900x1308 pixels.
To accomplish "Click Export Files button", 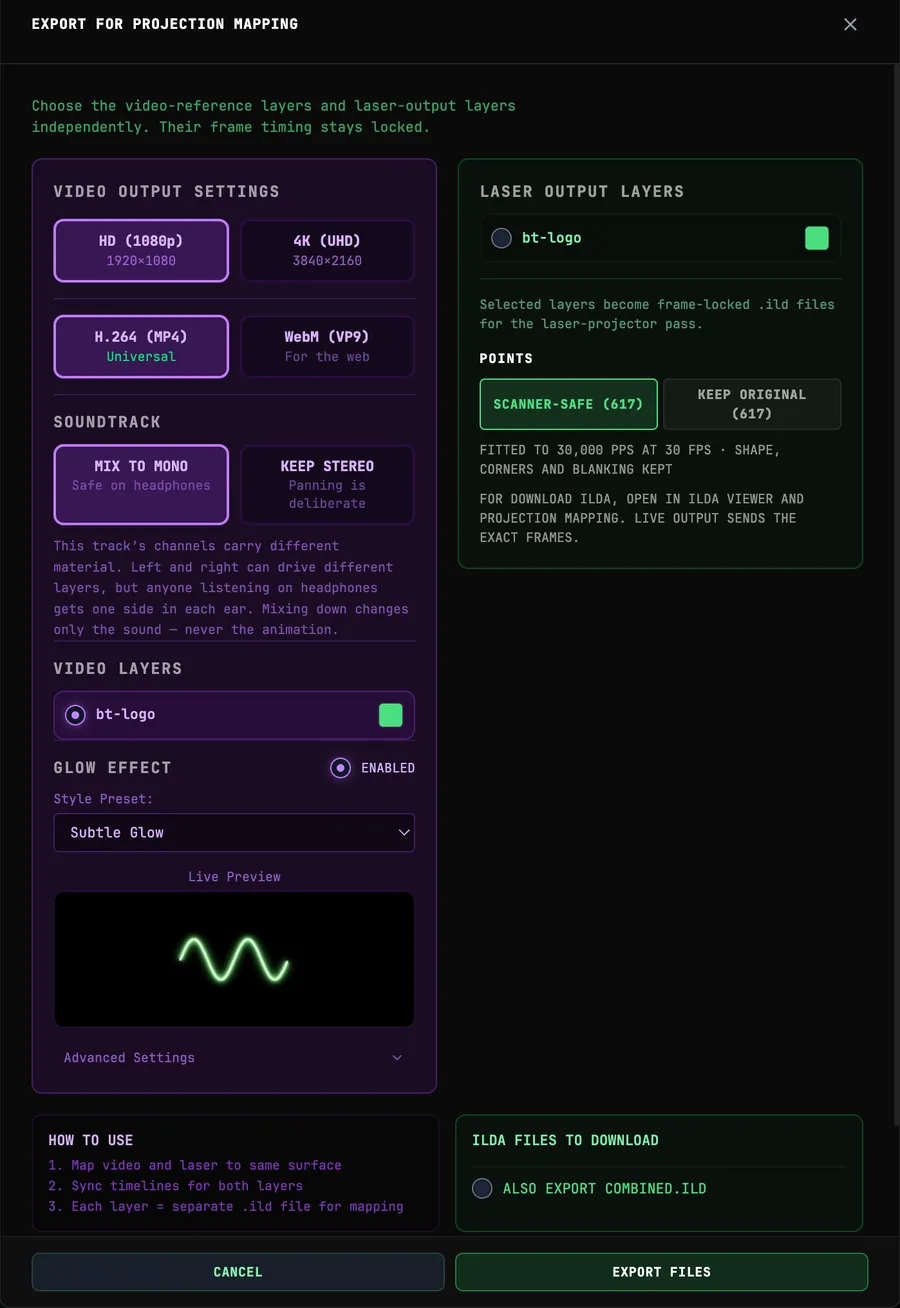I will point(662,1272).
